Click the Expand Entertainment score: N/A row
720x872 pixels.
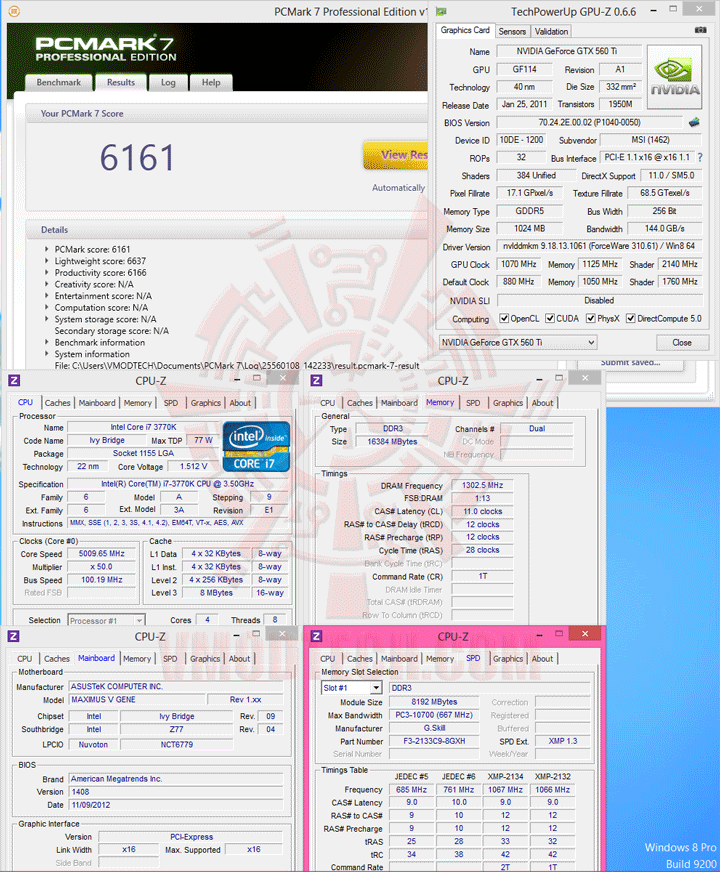(47, 296)
